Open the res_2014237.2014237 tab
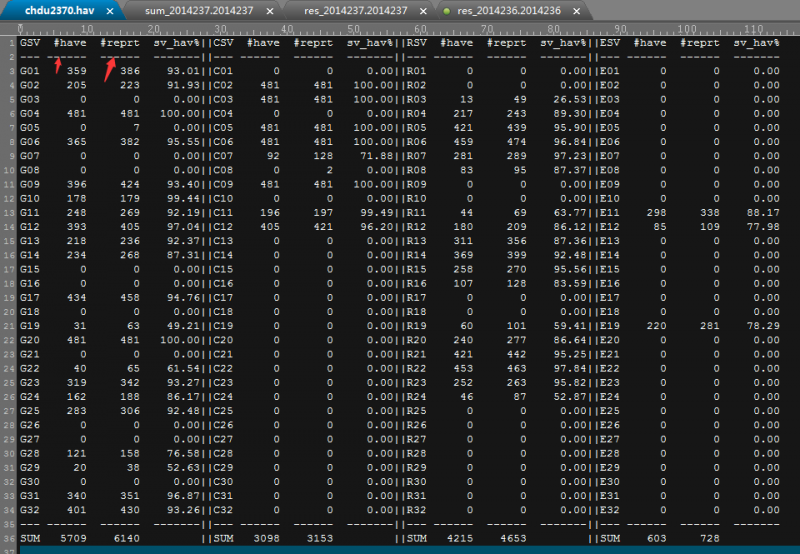The image size is (800, 554). [356, 11]
